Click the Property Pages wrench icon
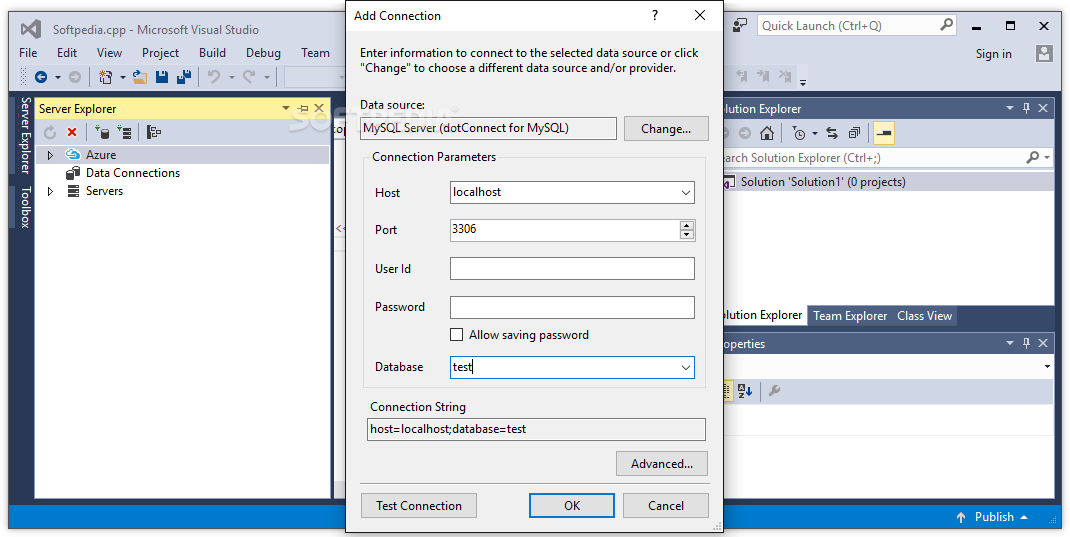Viewport: 1070px width, 537px height. pos(774,391)
